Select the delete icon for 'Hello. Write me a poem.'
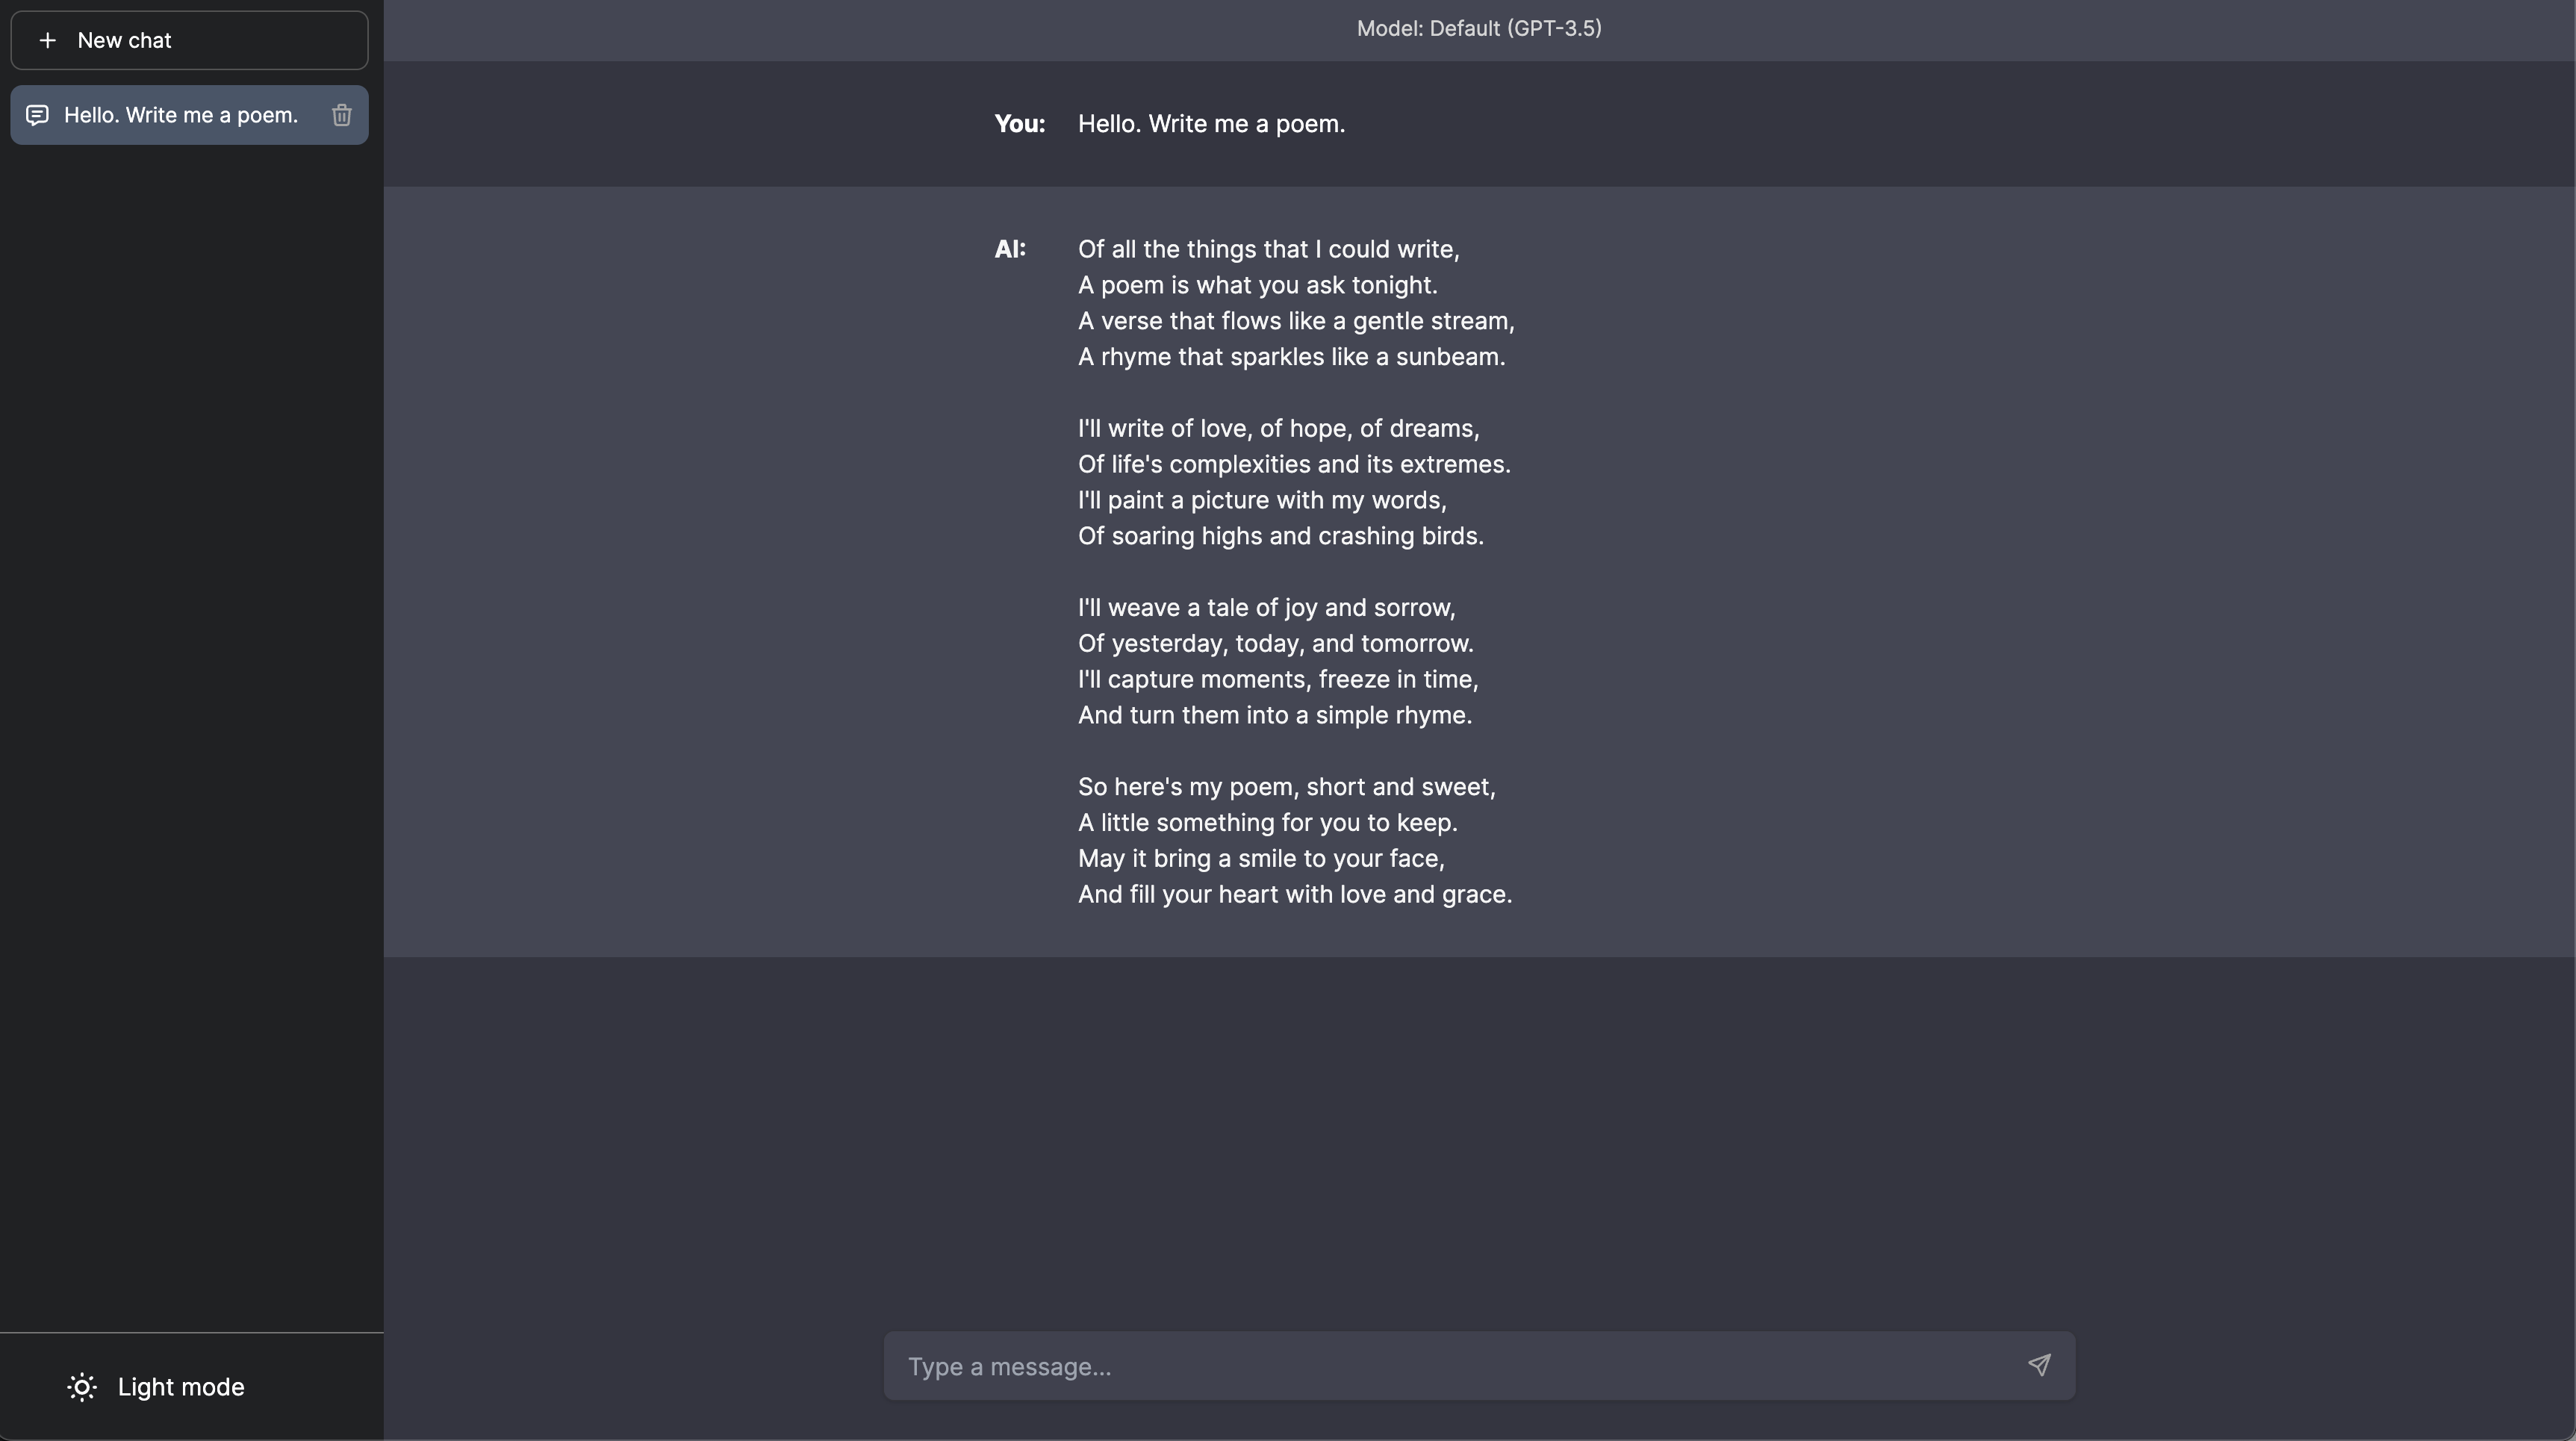2576x1441 pixels. (x=341, y=114)
